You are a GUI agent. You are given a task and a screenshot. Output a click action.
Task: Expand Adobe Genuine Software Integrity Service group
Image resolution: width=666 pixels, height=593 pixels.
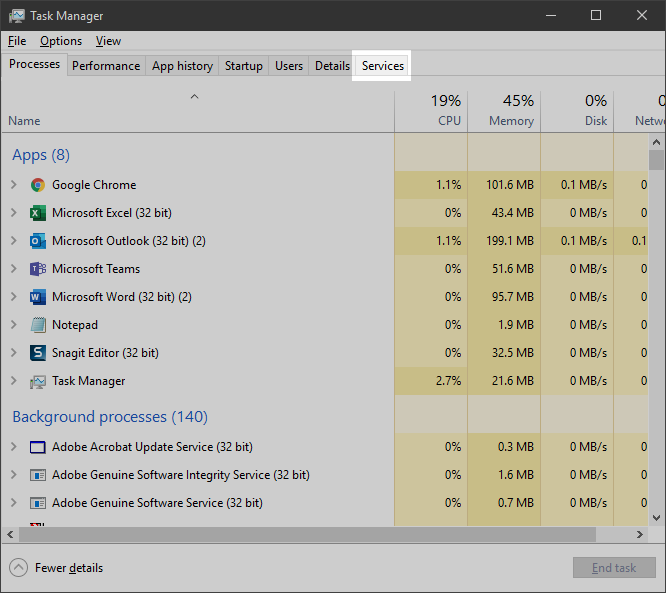point(14,475)
